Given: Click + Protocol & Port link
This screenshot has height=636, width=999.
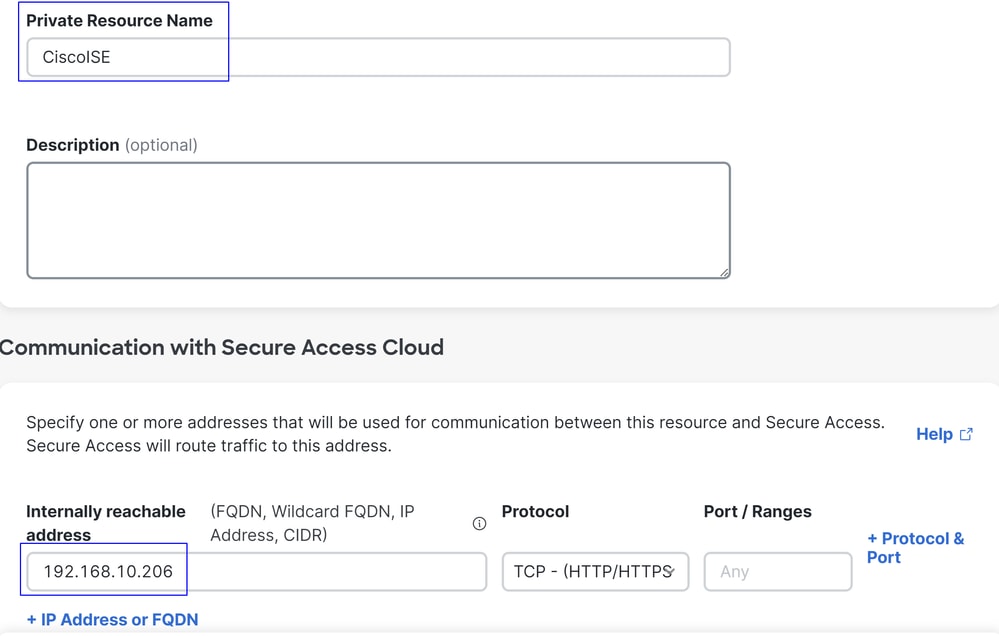Looking at the screenshot, I should [x=915, y=548].
